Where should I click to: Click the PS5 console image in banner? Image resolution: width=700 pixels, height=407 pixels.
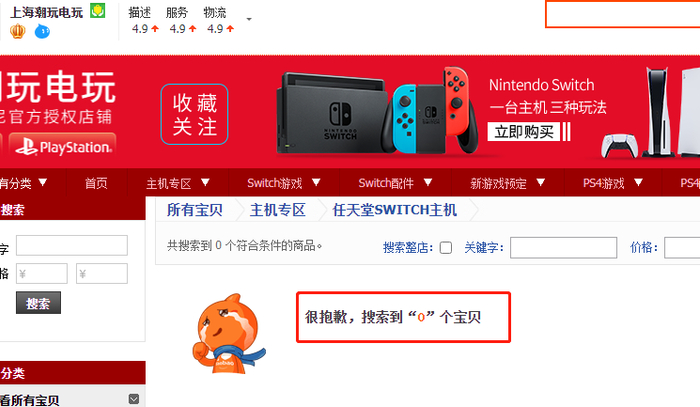651,112
